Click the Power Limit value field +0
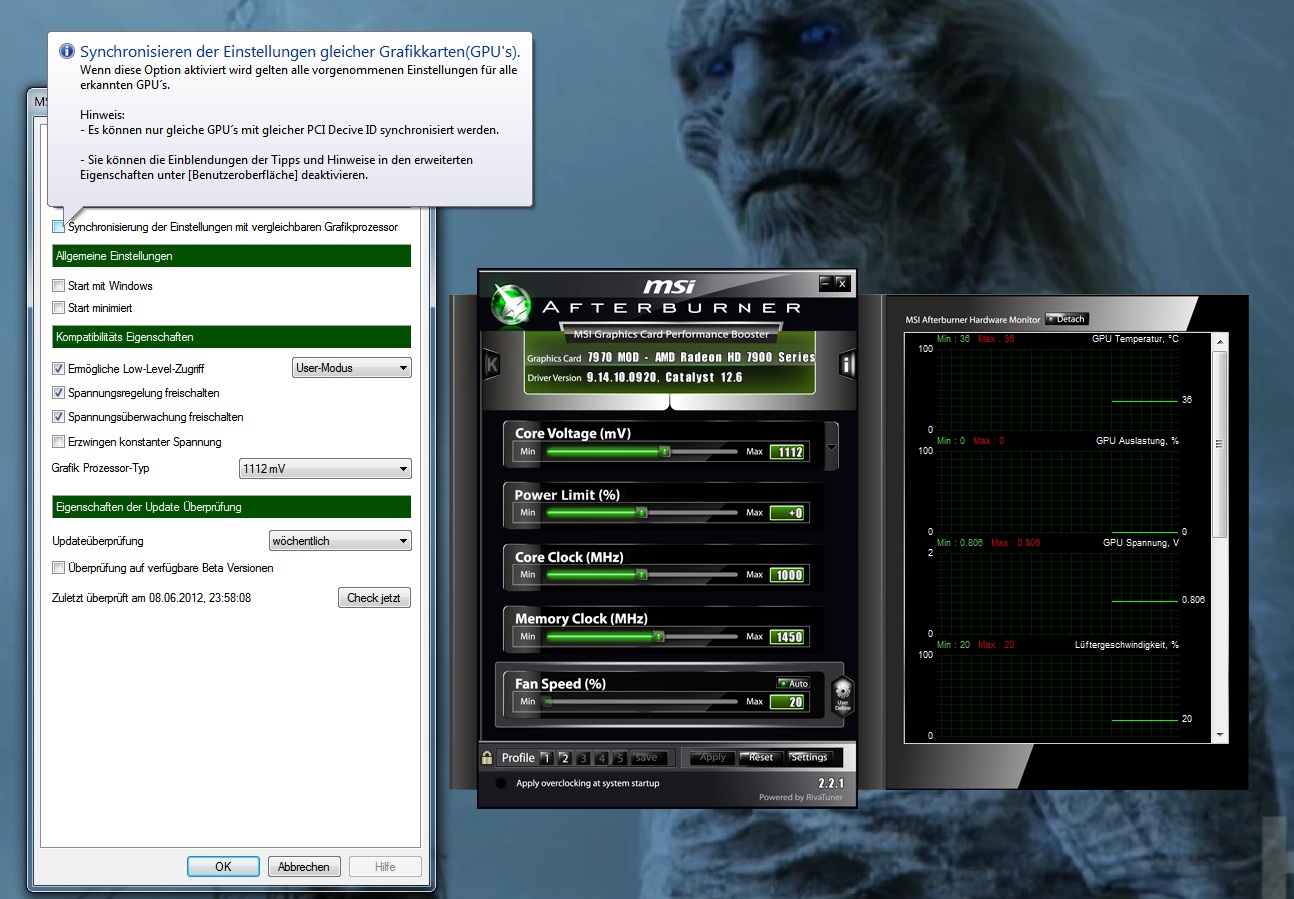This screenshot has width=1294, height=899. [x=787, y=513]
